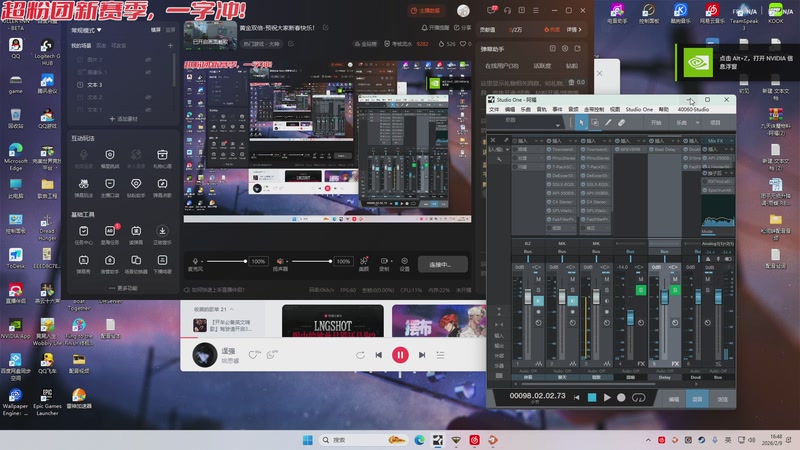Open the 音轨 menu in Studio One
This screenshot has width=800, height=450.
coord(541,109)
